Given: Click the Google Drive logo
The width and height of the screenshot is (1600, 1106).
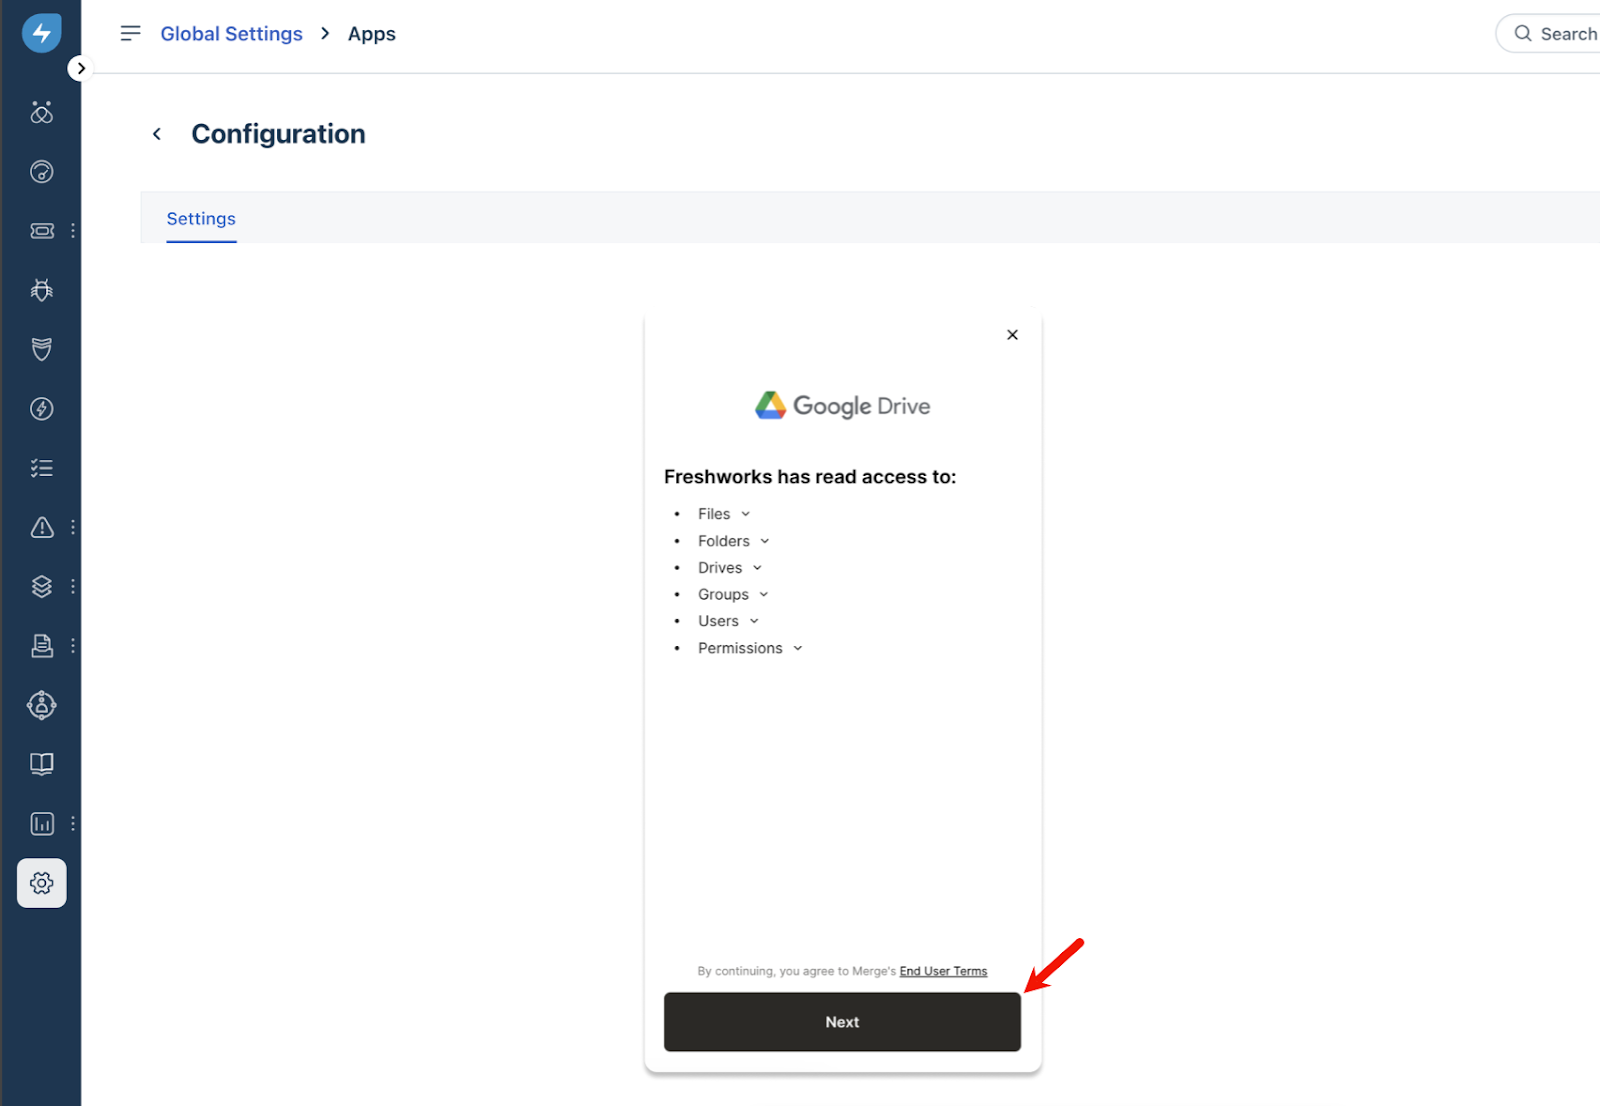Looking at the screenshot, I should pos(842,405).
